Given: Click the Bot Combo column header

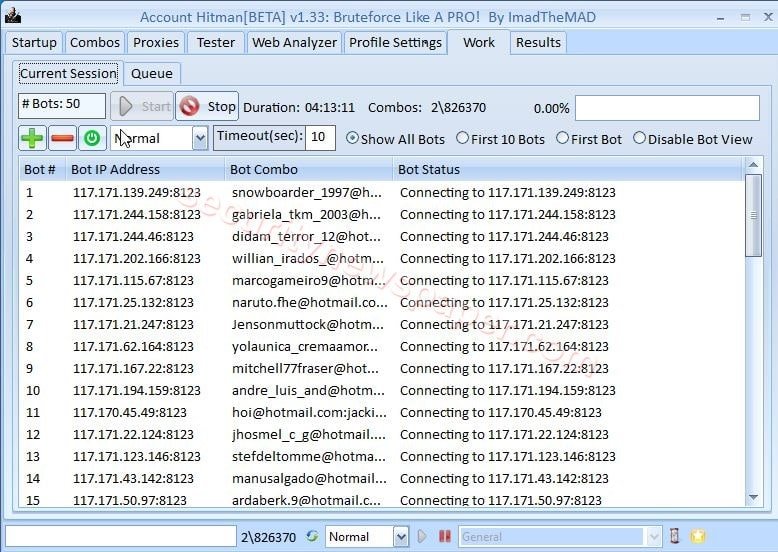Looking at the screenshot, I should tap(308, 170).
